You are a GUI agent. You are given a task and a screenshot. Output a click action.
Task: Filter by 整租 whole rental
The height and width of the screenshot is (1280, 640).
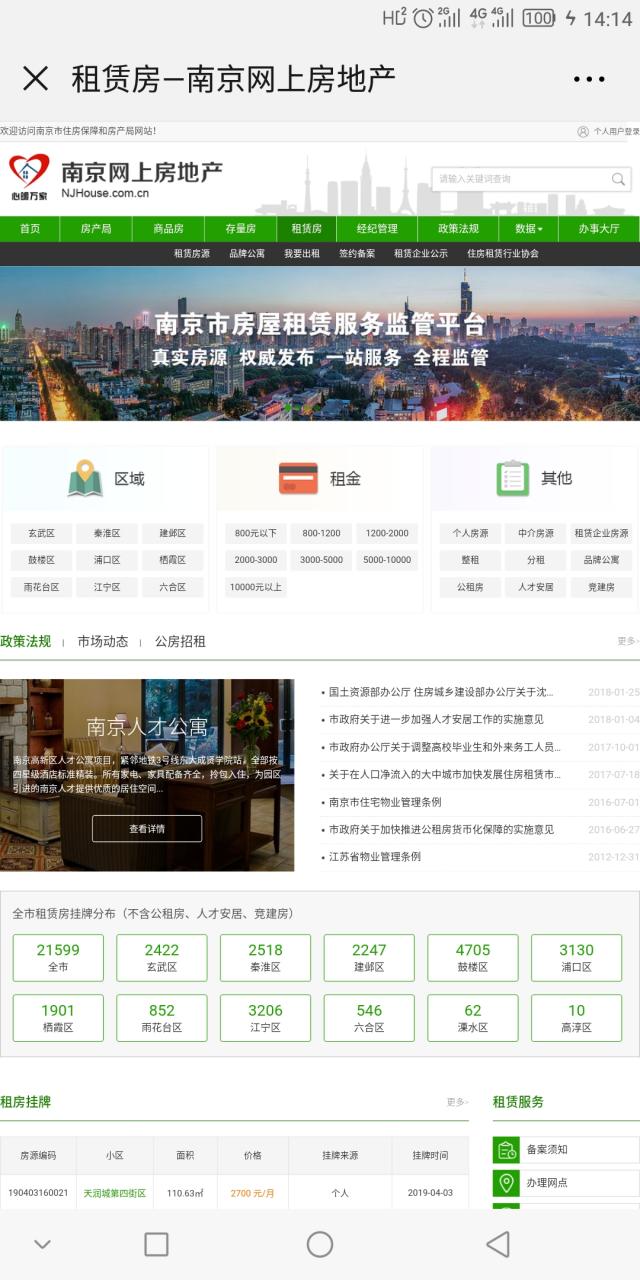(470, 560)
